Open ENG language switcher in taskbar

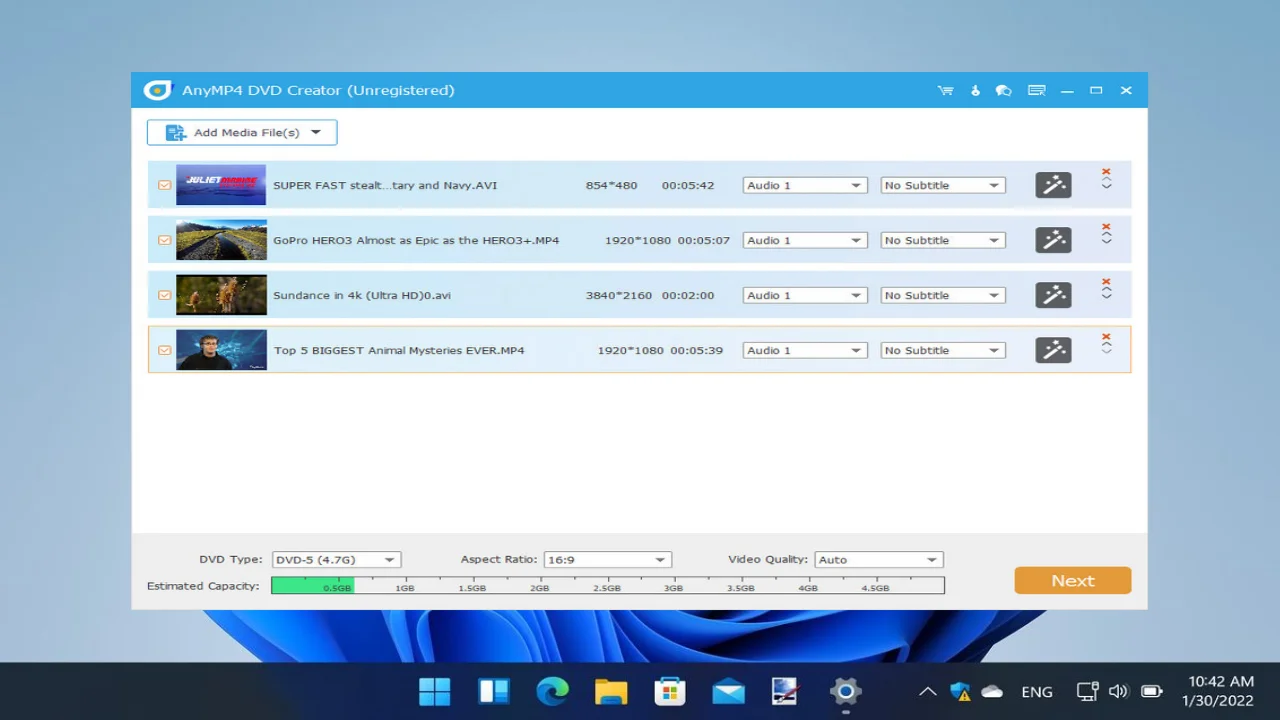1037,691
